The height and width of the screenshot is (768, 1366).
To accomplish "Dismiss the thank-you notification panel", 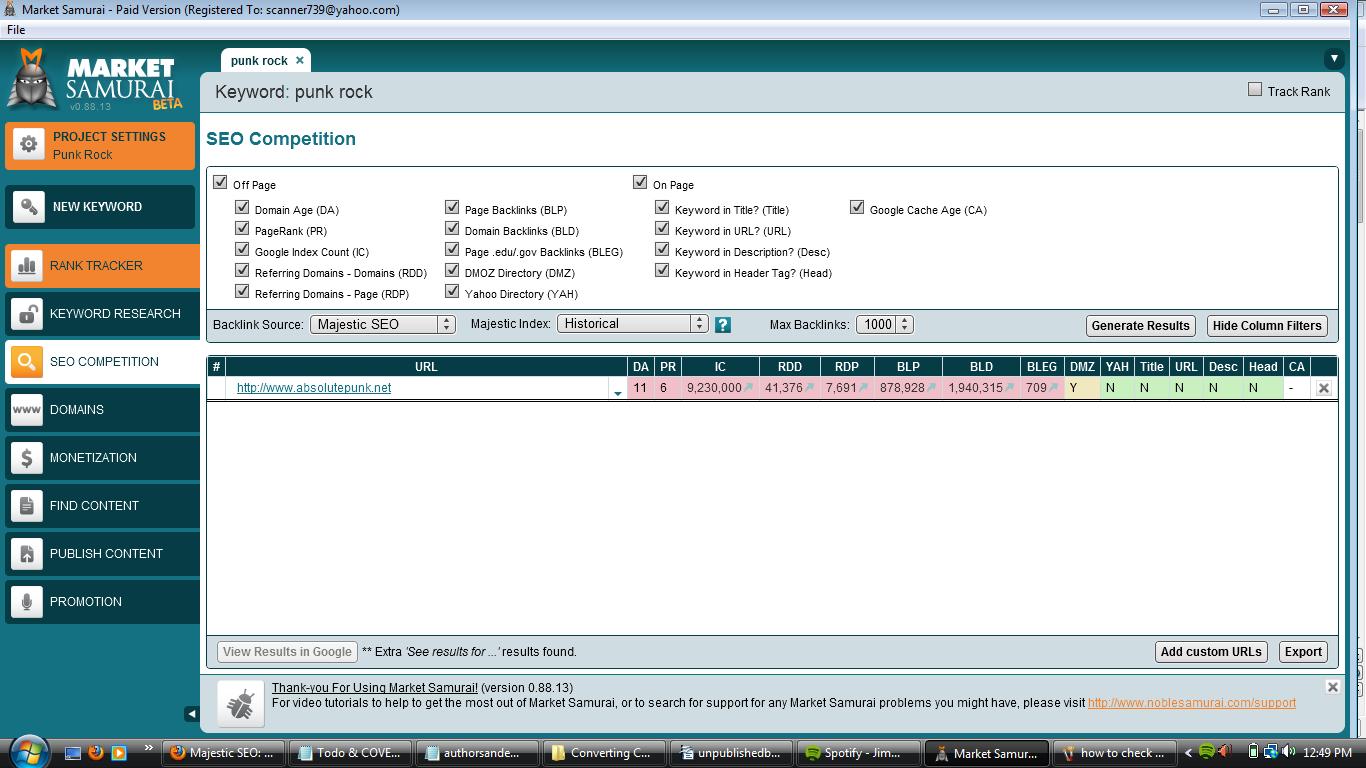I will (1332, 687).
